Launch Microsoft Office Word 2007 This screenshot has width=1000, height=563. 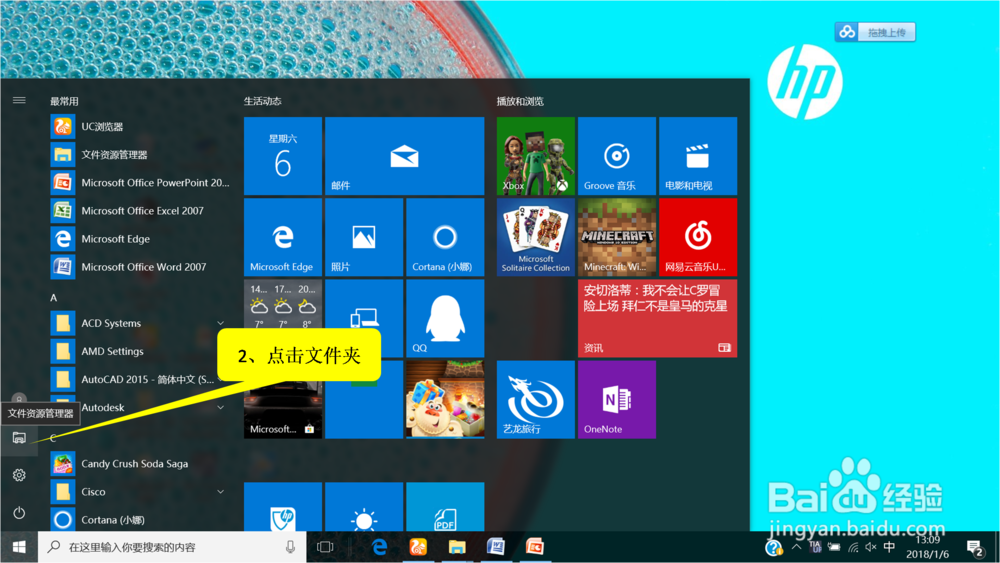coord(139,267)
